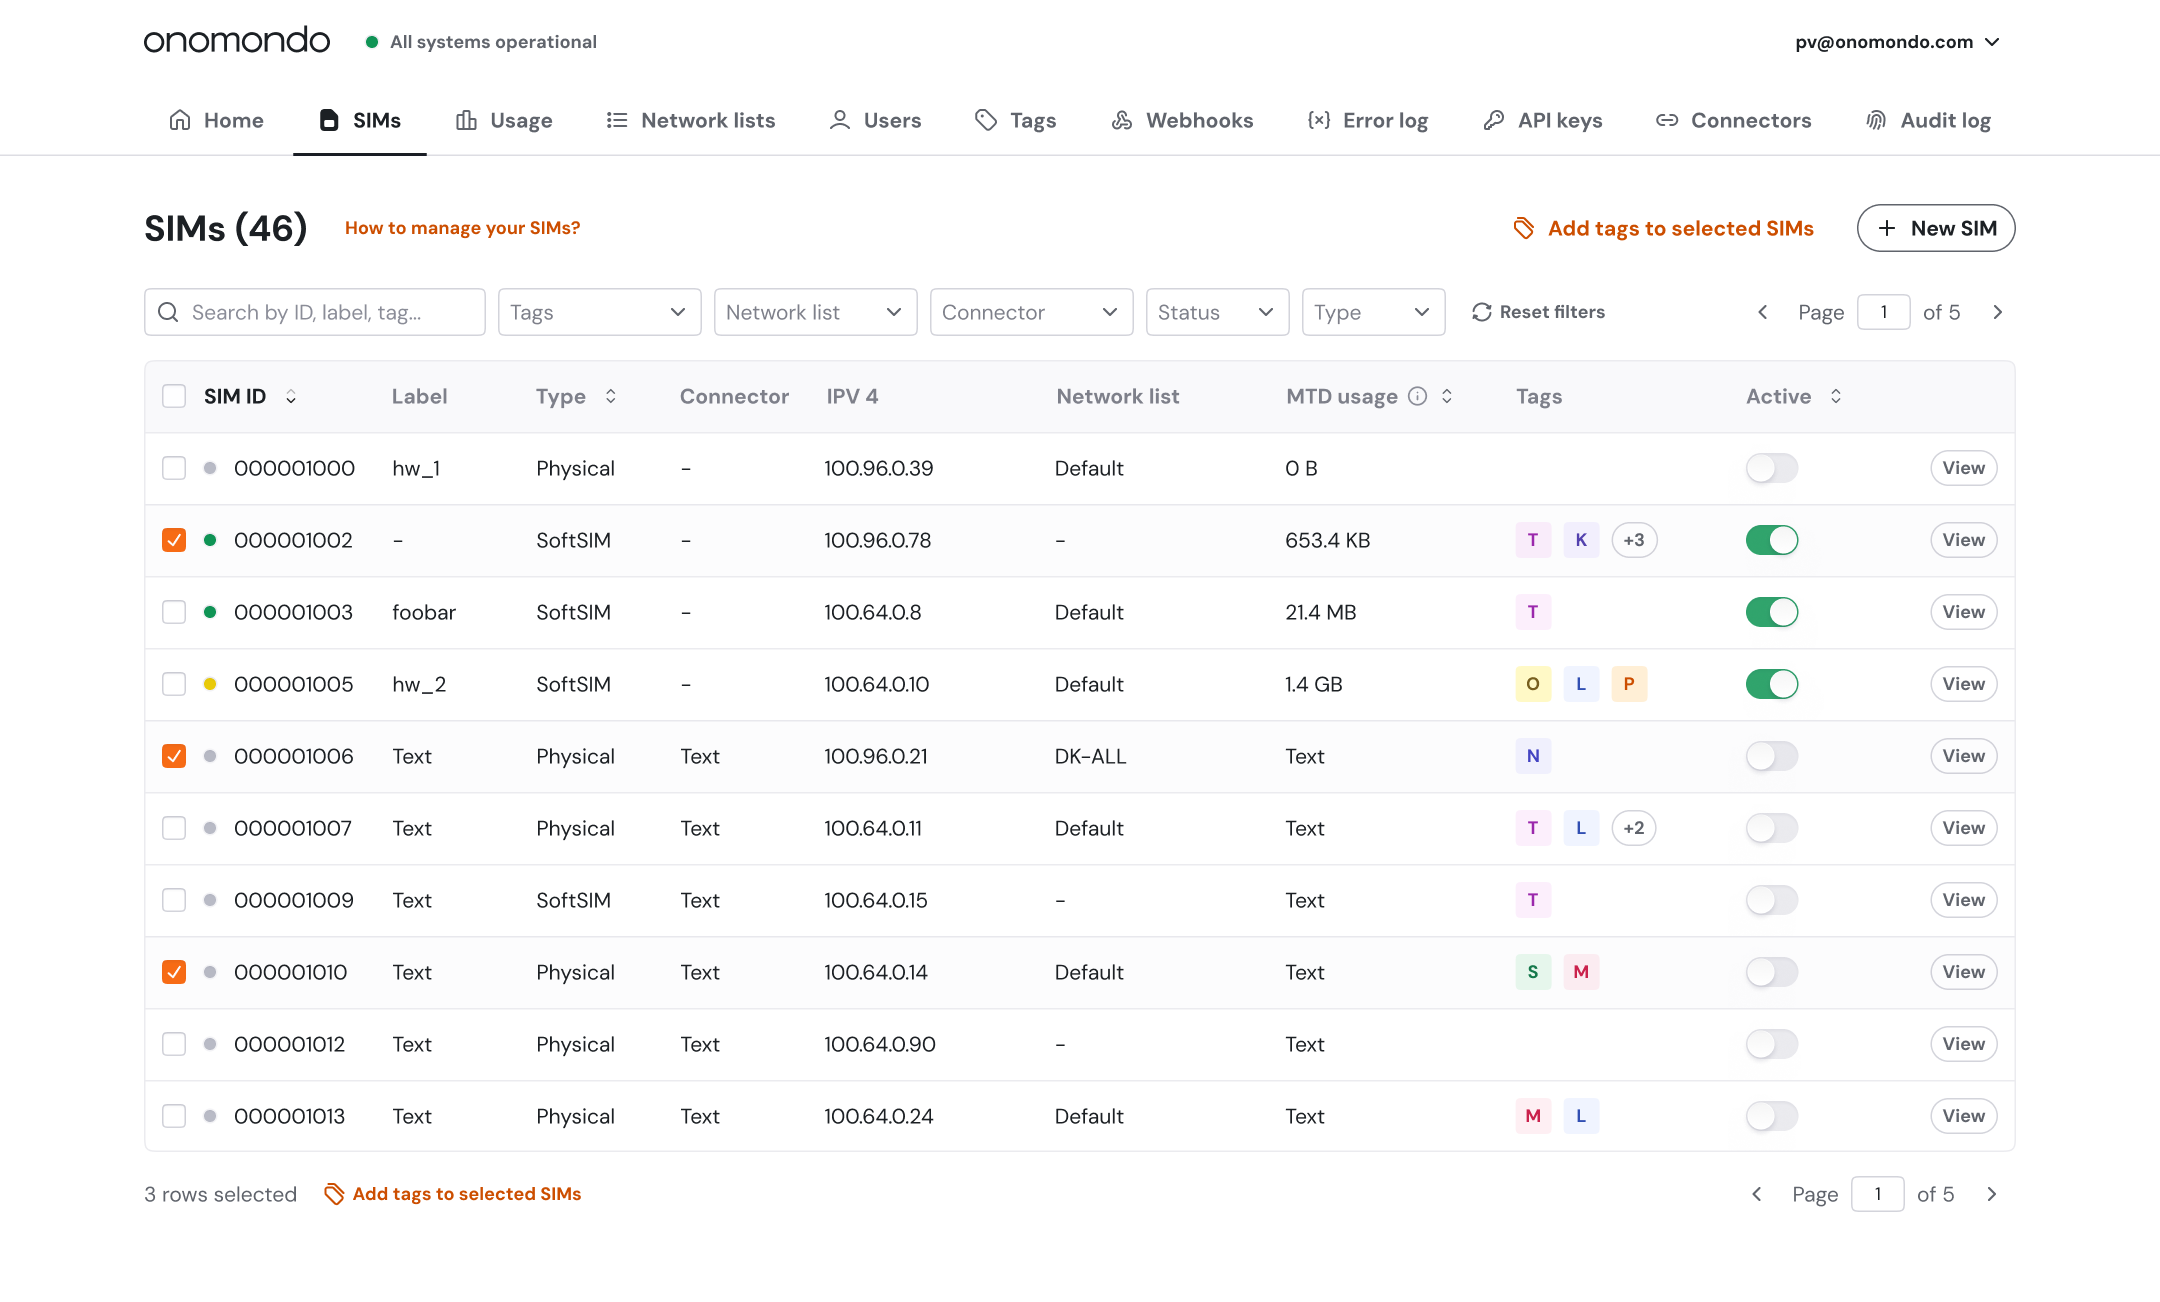Click the MTD usage info icon
The image size is (2160, 1302).
click(x=1417, y=396)
